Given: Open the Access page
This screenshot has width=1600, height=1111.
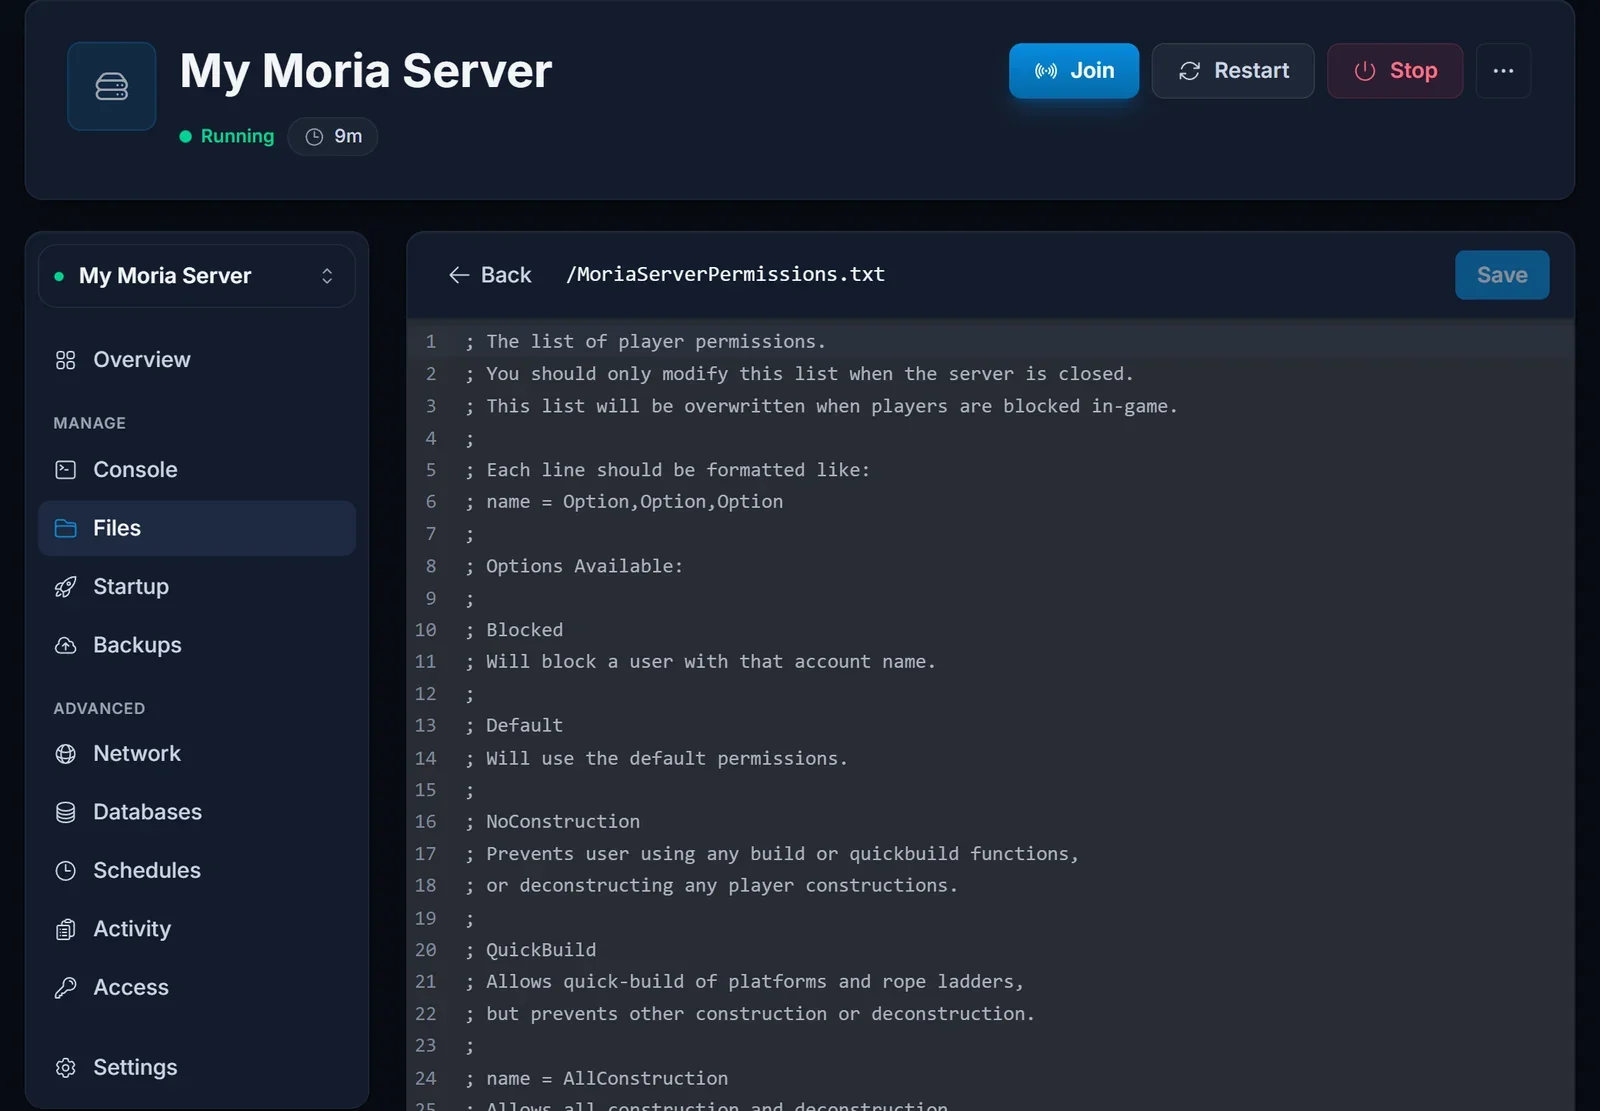Looking at the screenshot, I should (x=197, y=988).
